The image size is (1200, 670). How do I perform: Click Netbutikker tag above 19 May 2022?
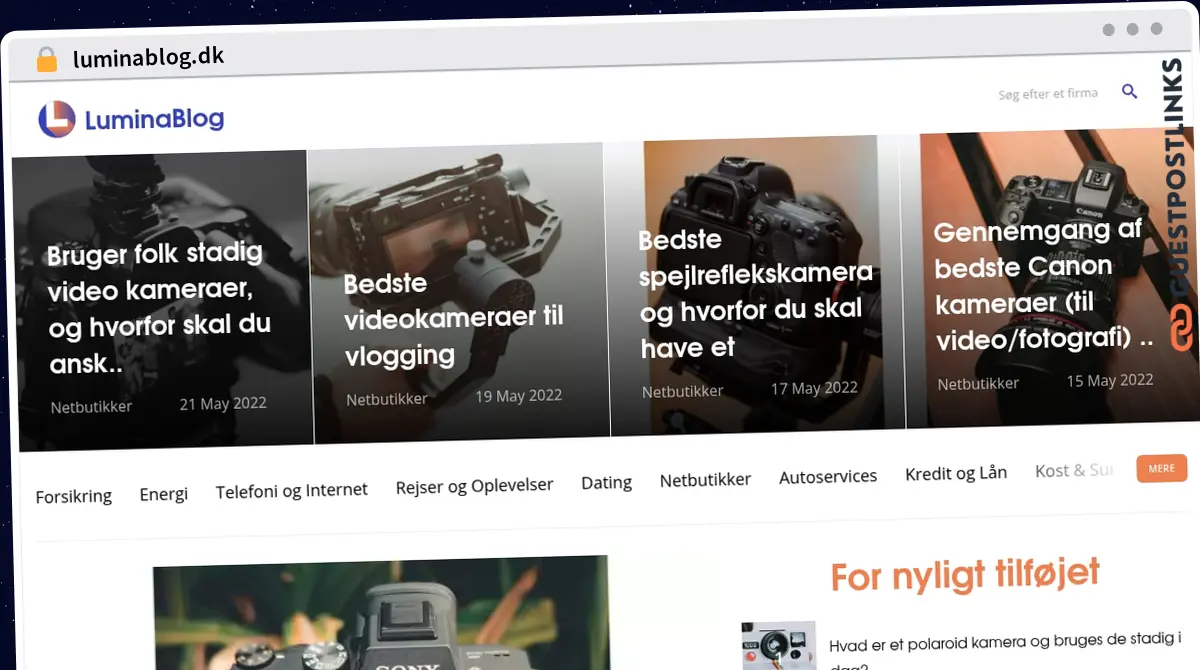point(387,399)
